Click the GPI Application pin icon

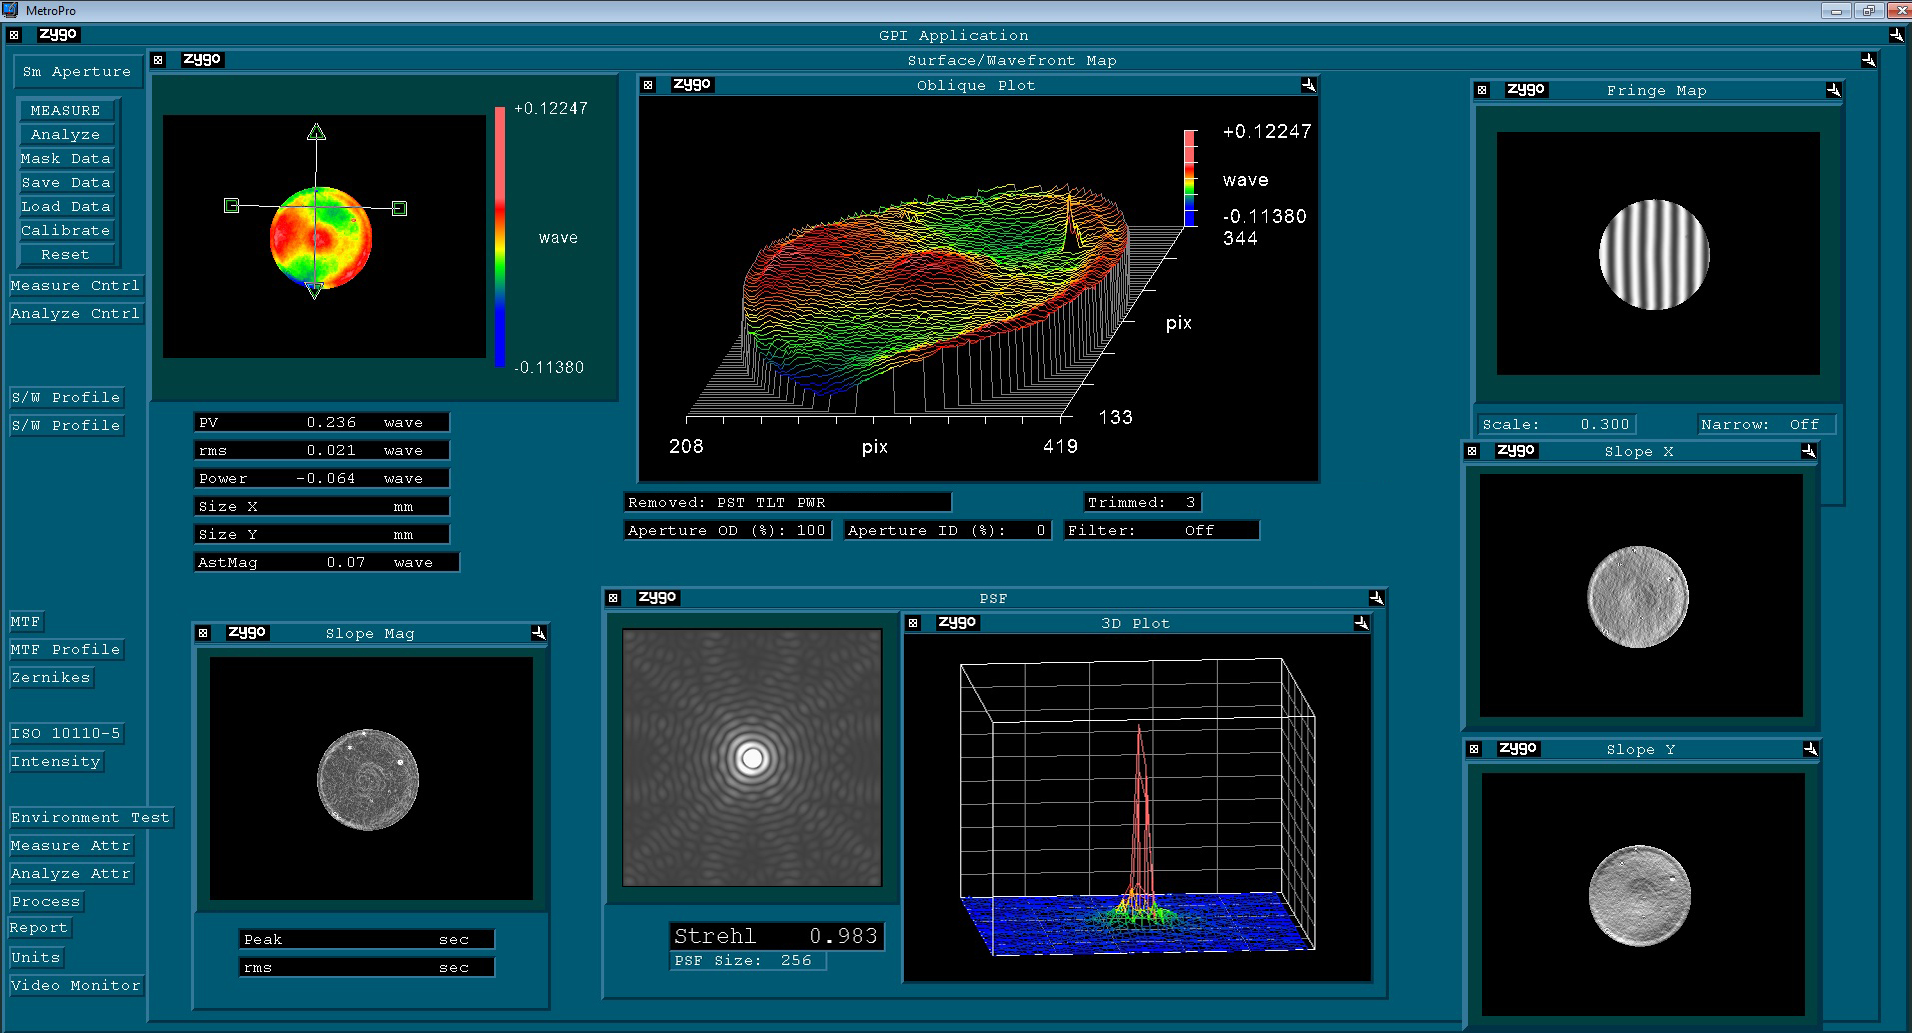click(1896, 35)
